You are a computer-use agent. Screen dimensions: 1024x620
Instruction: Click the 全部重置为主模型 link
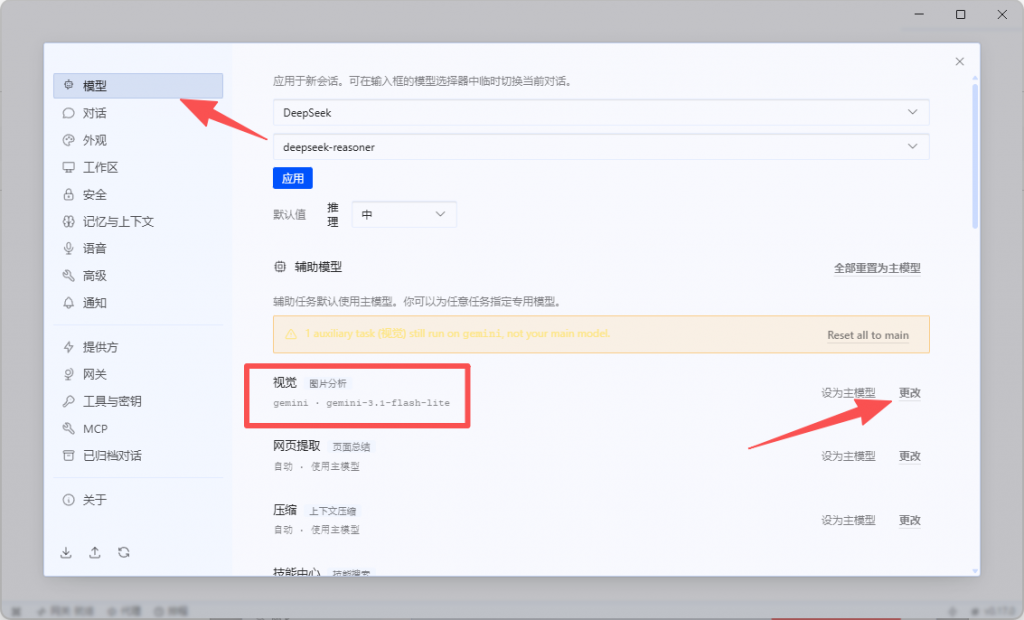(x=877, y=268)
